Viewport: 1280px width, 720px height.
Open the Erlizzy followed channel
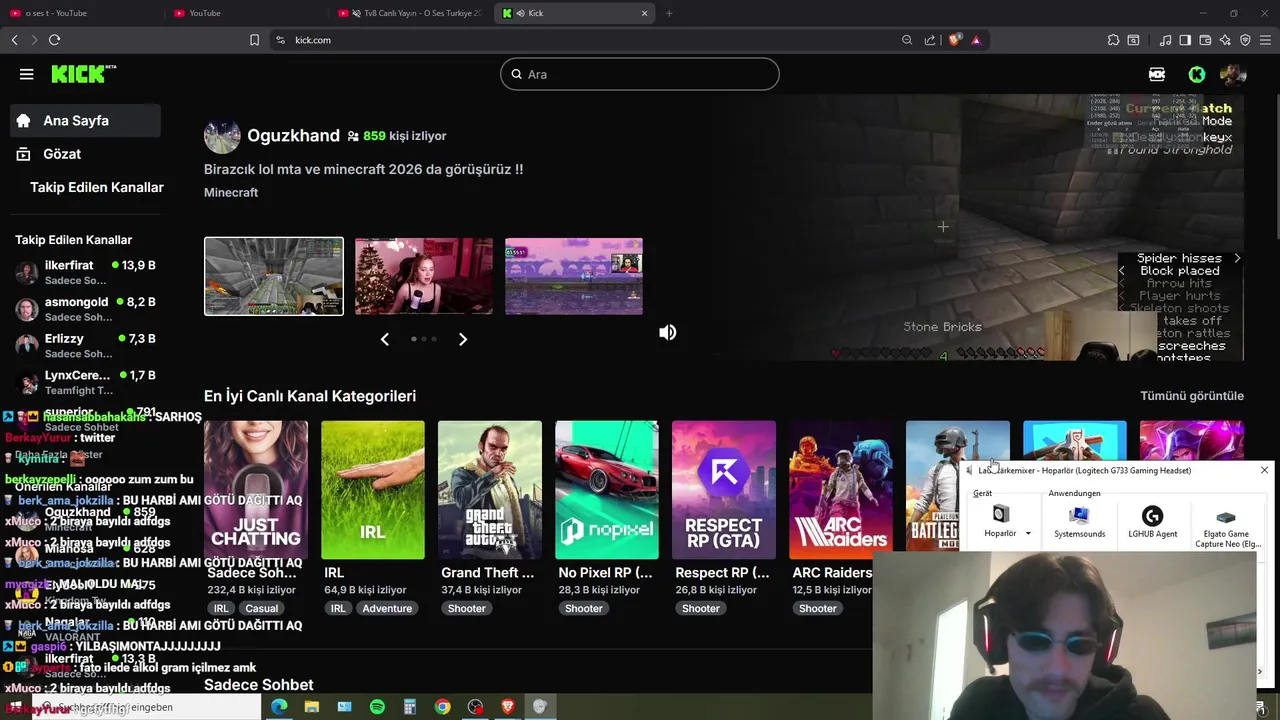[x=87, y=346]
